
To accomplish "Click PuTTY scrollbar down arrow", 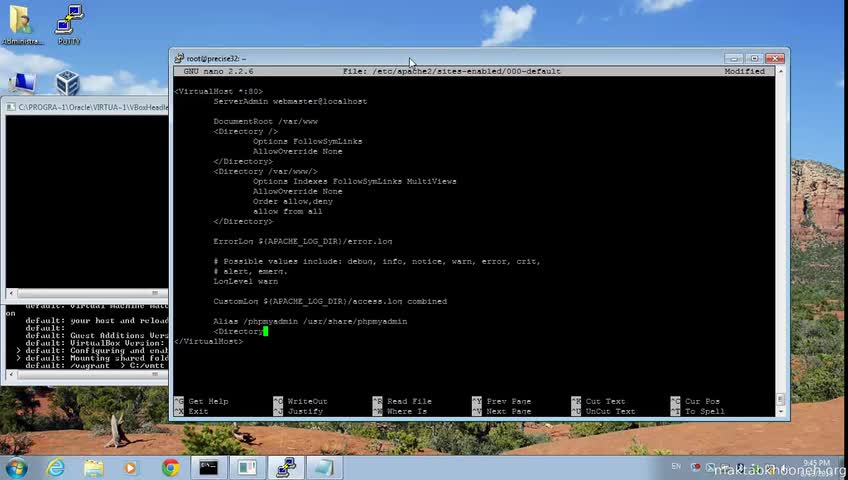I will click(x=780, y=412).
